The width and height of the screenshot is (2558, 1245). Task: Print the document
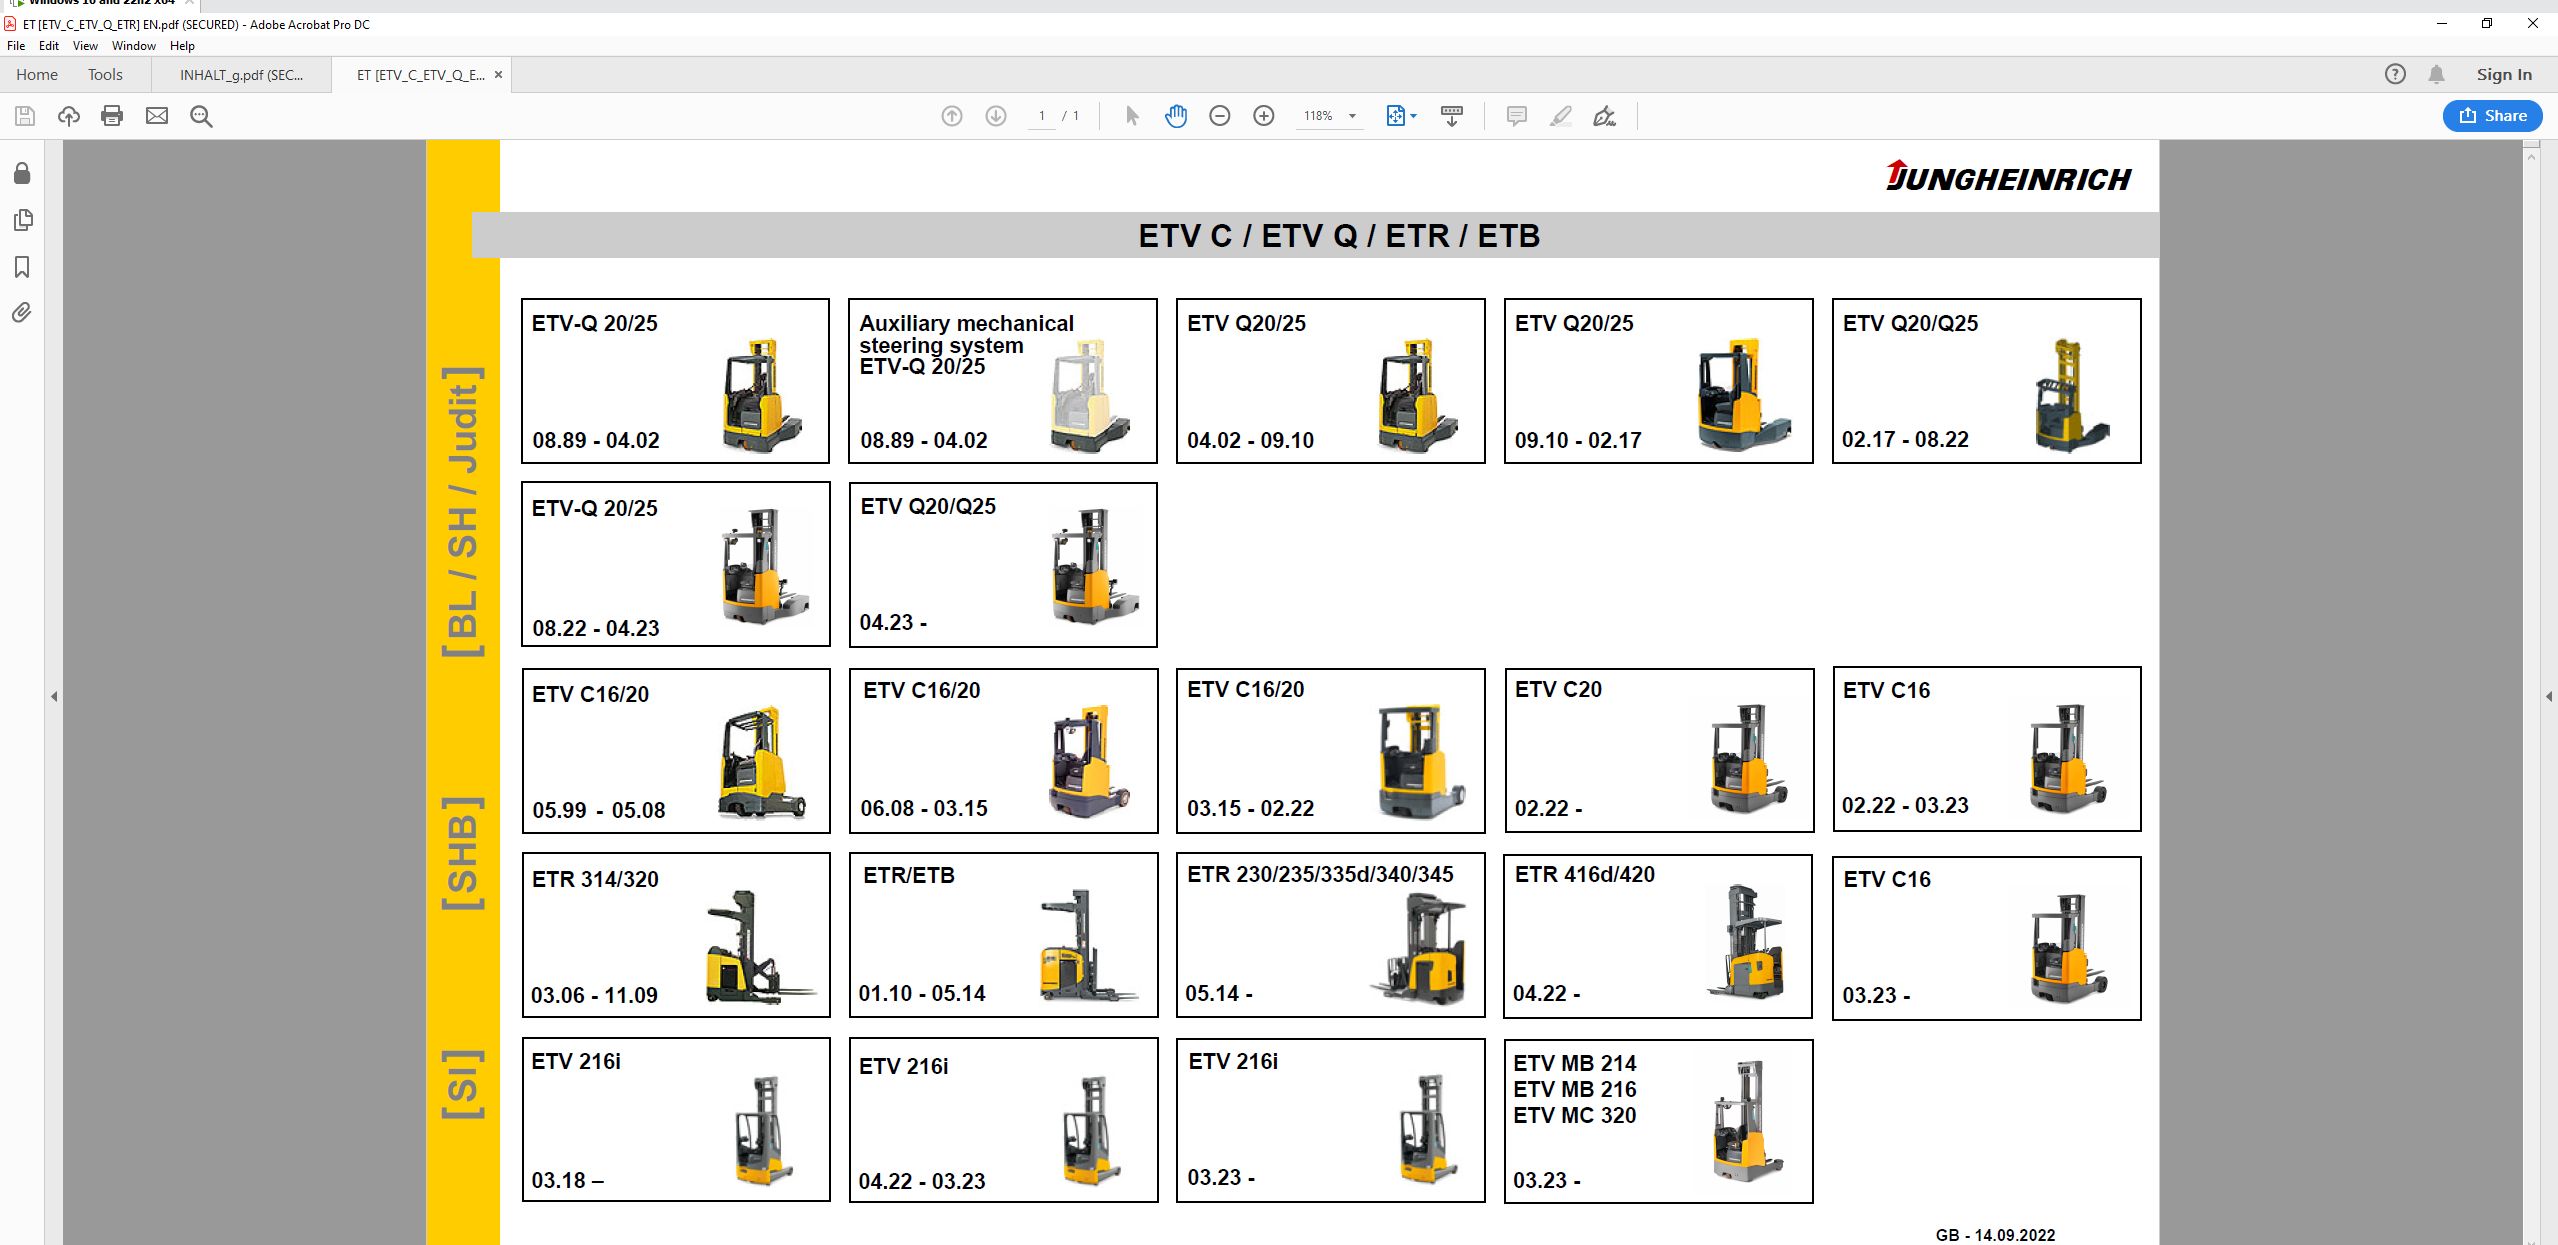111,116
